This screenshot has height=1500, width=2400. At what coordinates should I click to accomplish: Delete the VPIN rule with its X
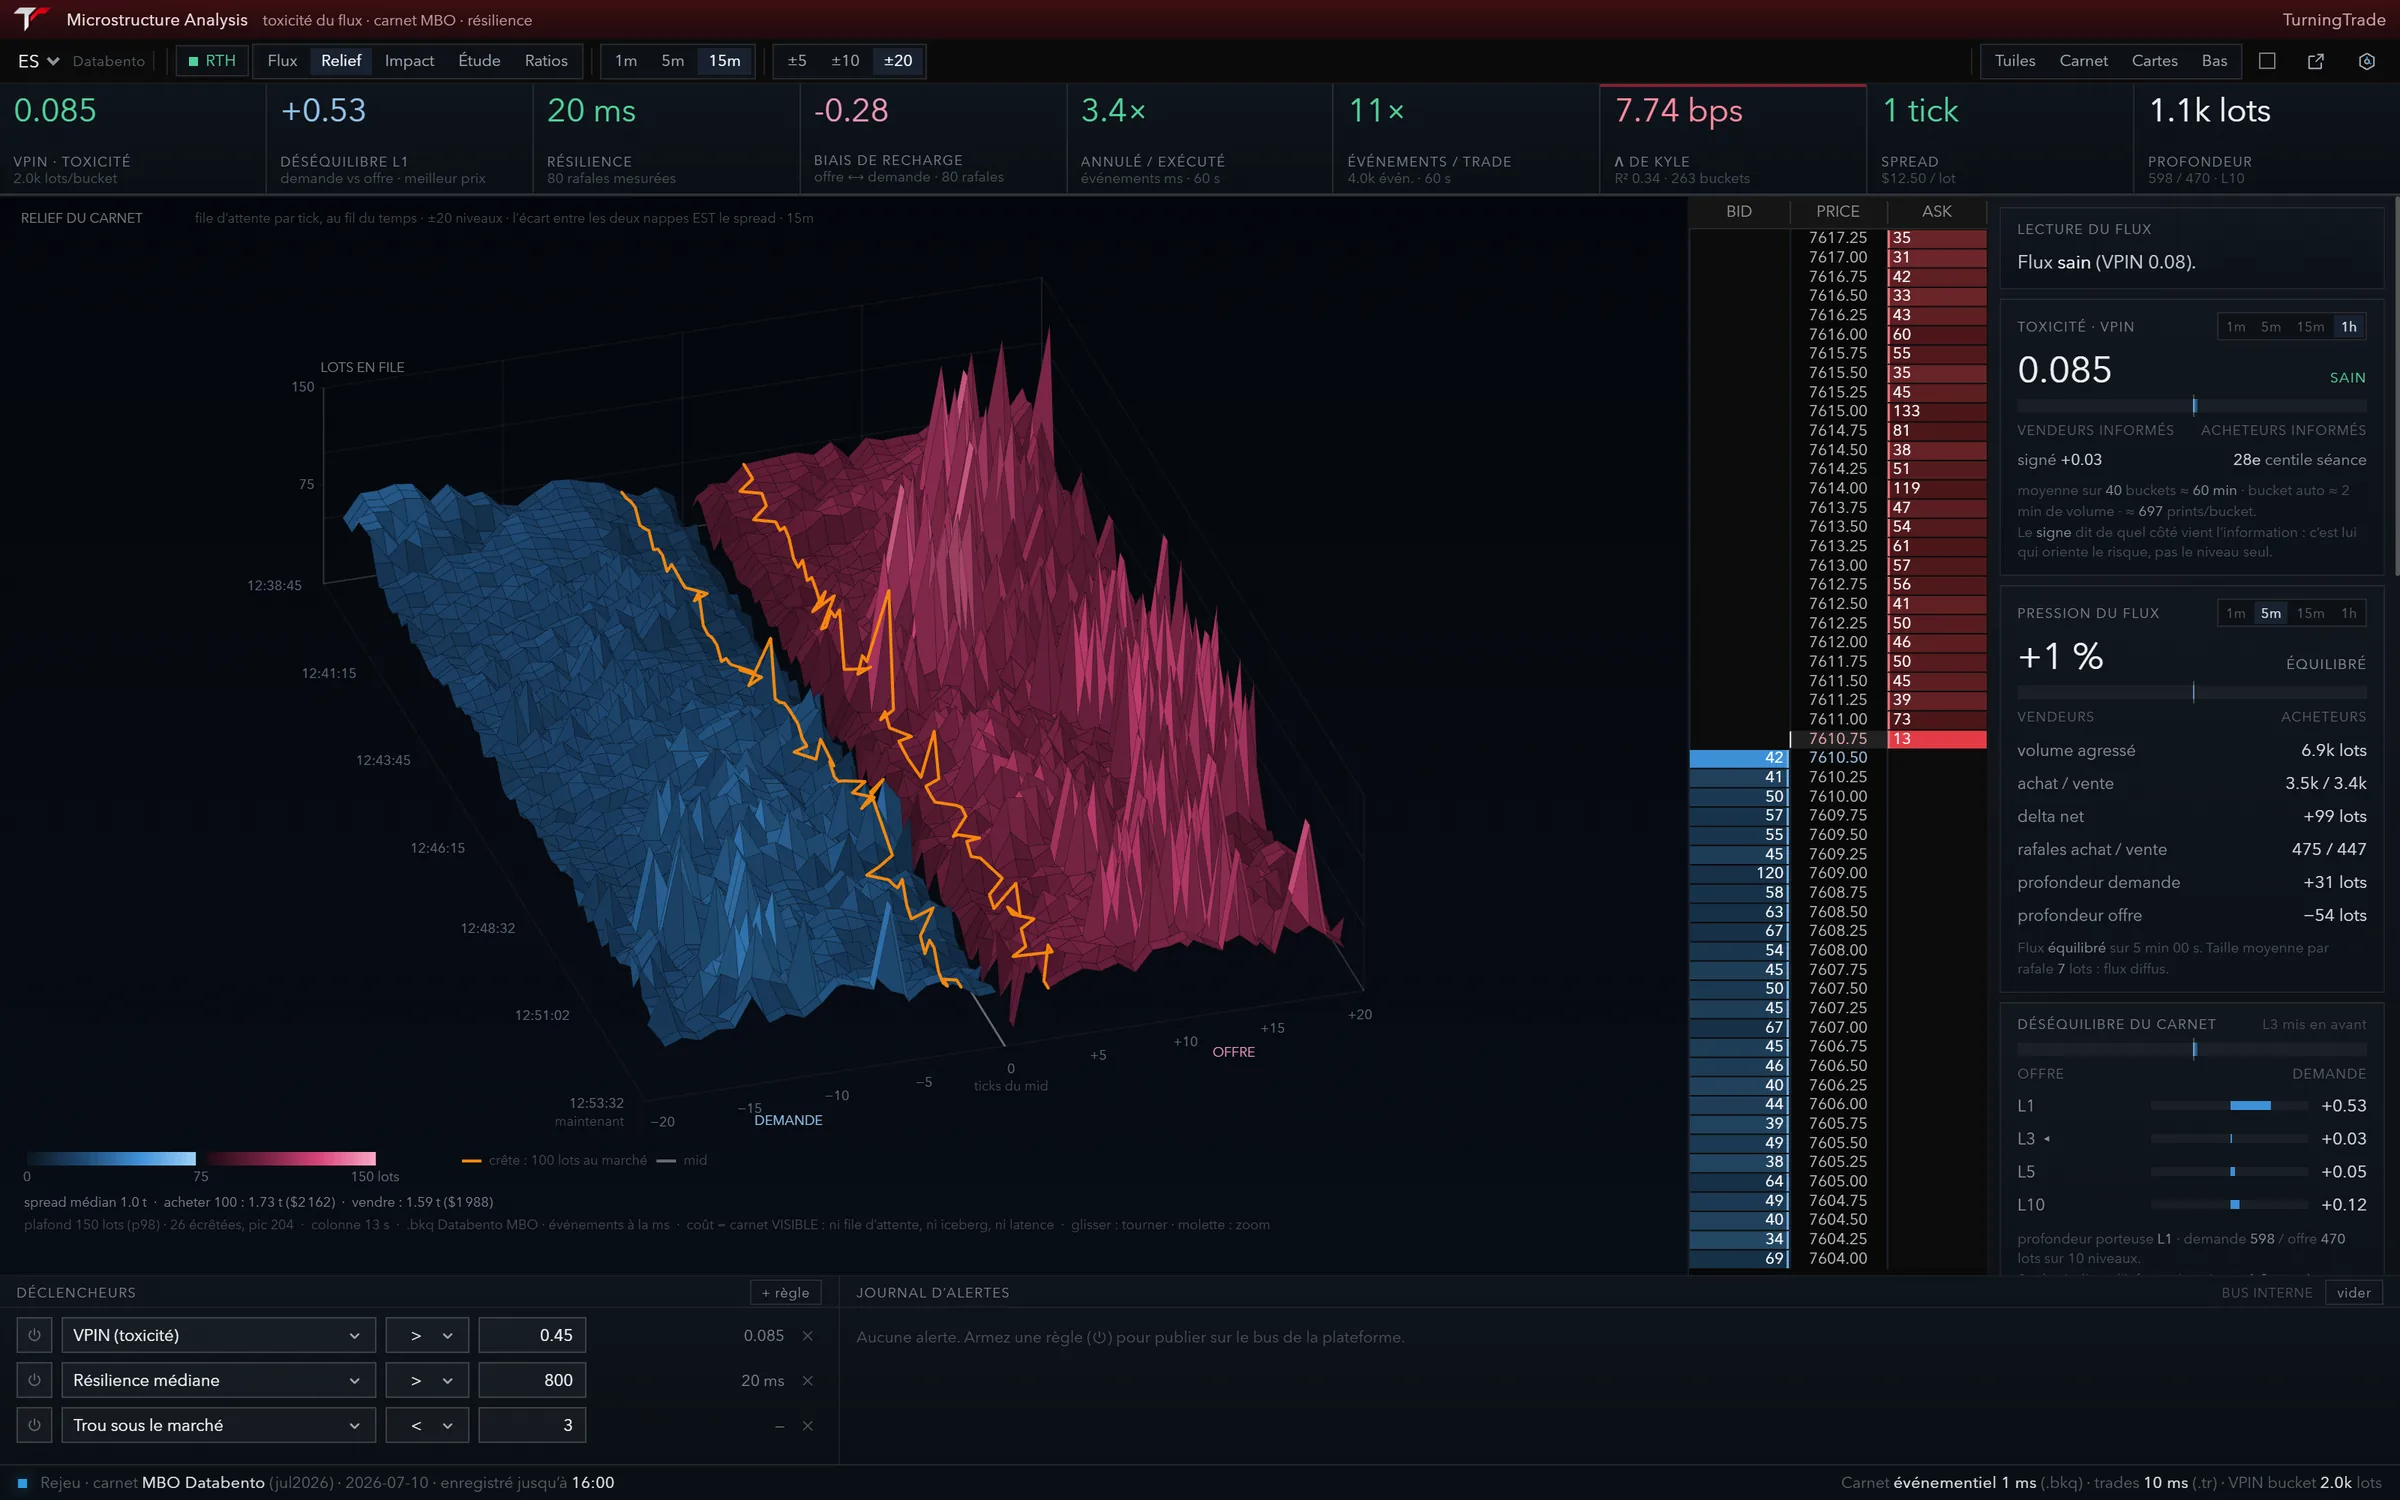[808, 1335]
